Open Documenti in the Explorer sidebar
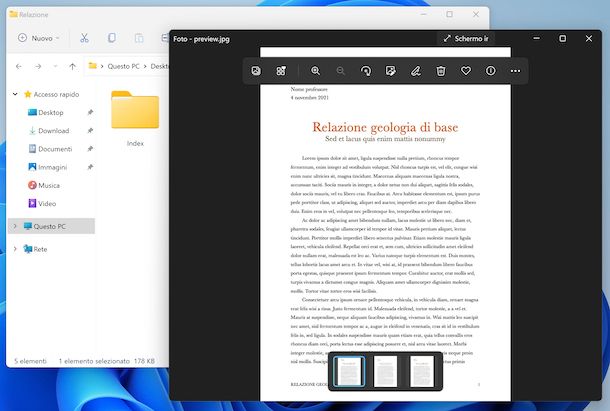610x411 pixels. 50,149
